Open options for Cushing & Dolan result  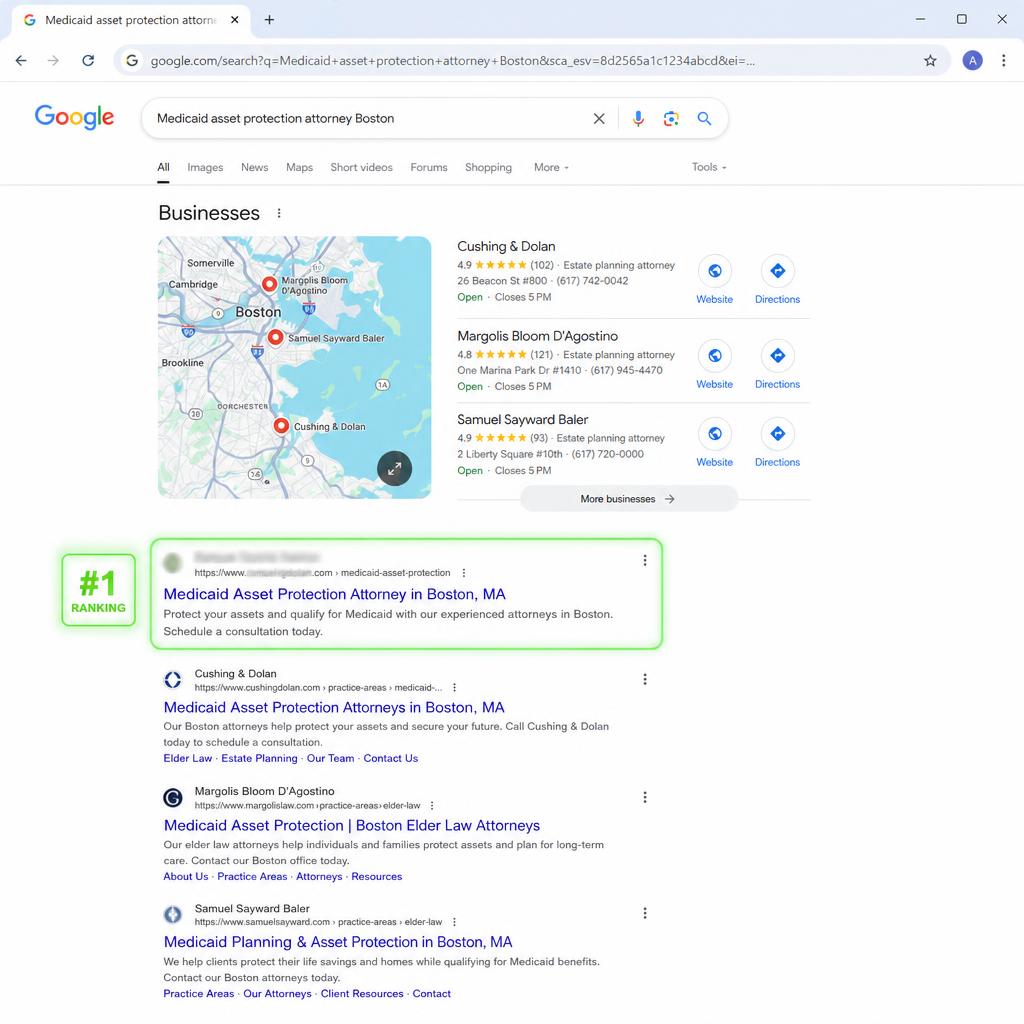coord(645,679)
